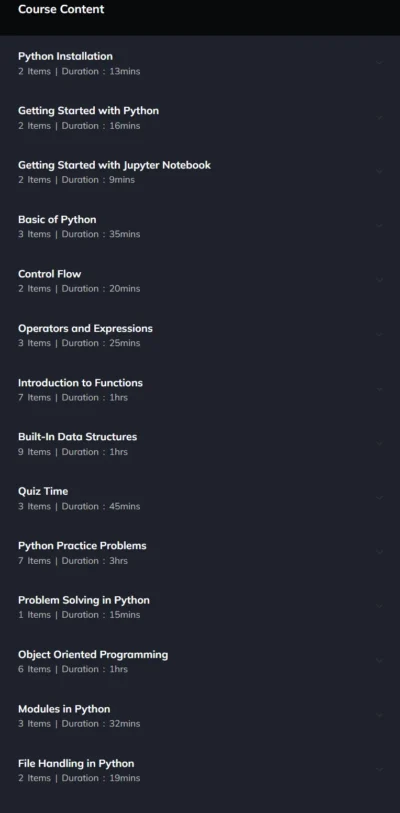Expand the Quiz Time chevron
Viewport: 400px width, 813px height.
tap(379, 497)
